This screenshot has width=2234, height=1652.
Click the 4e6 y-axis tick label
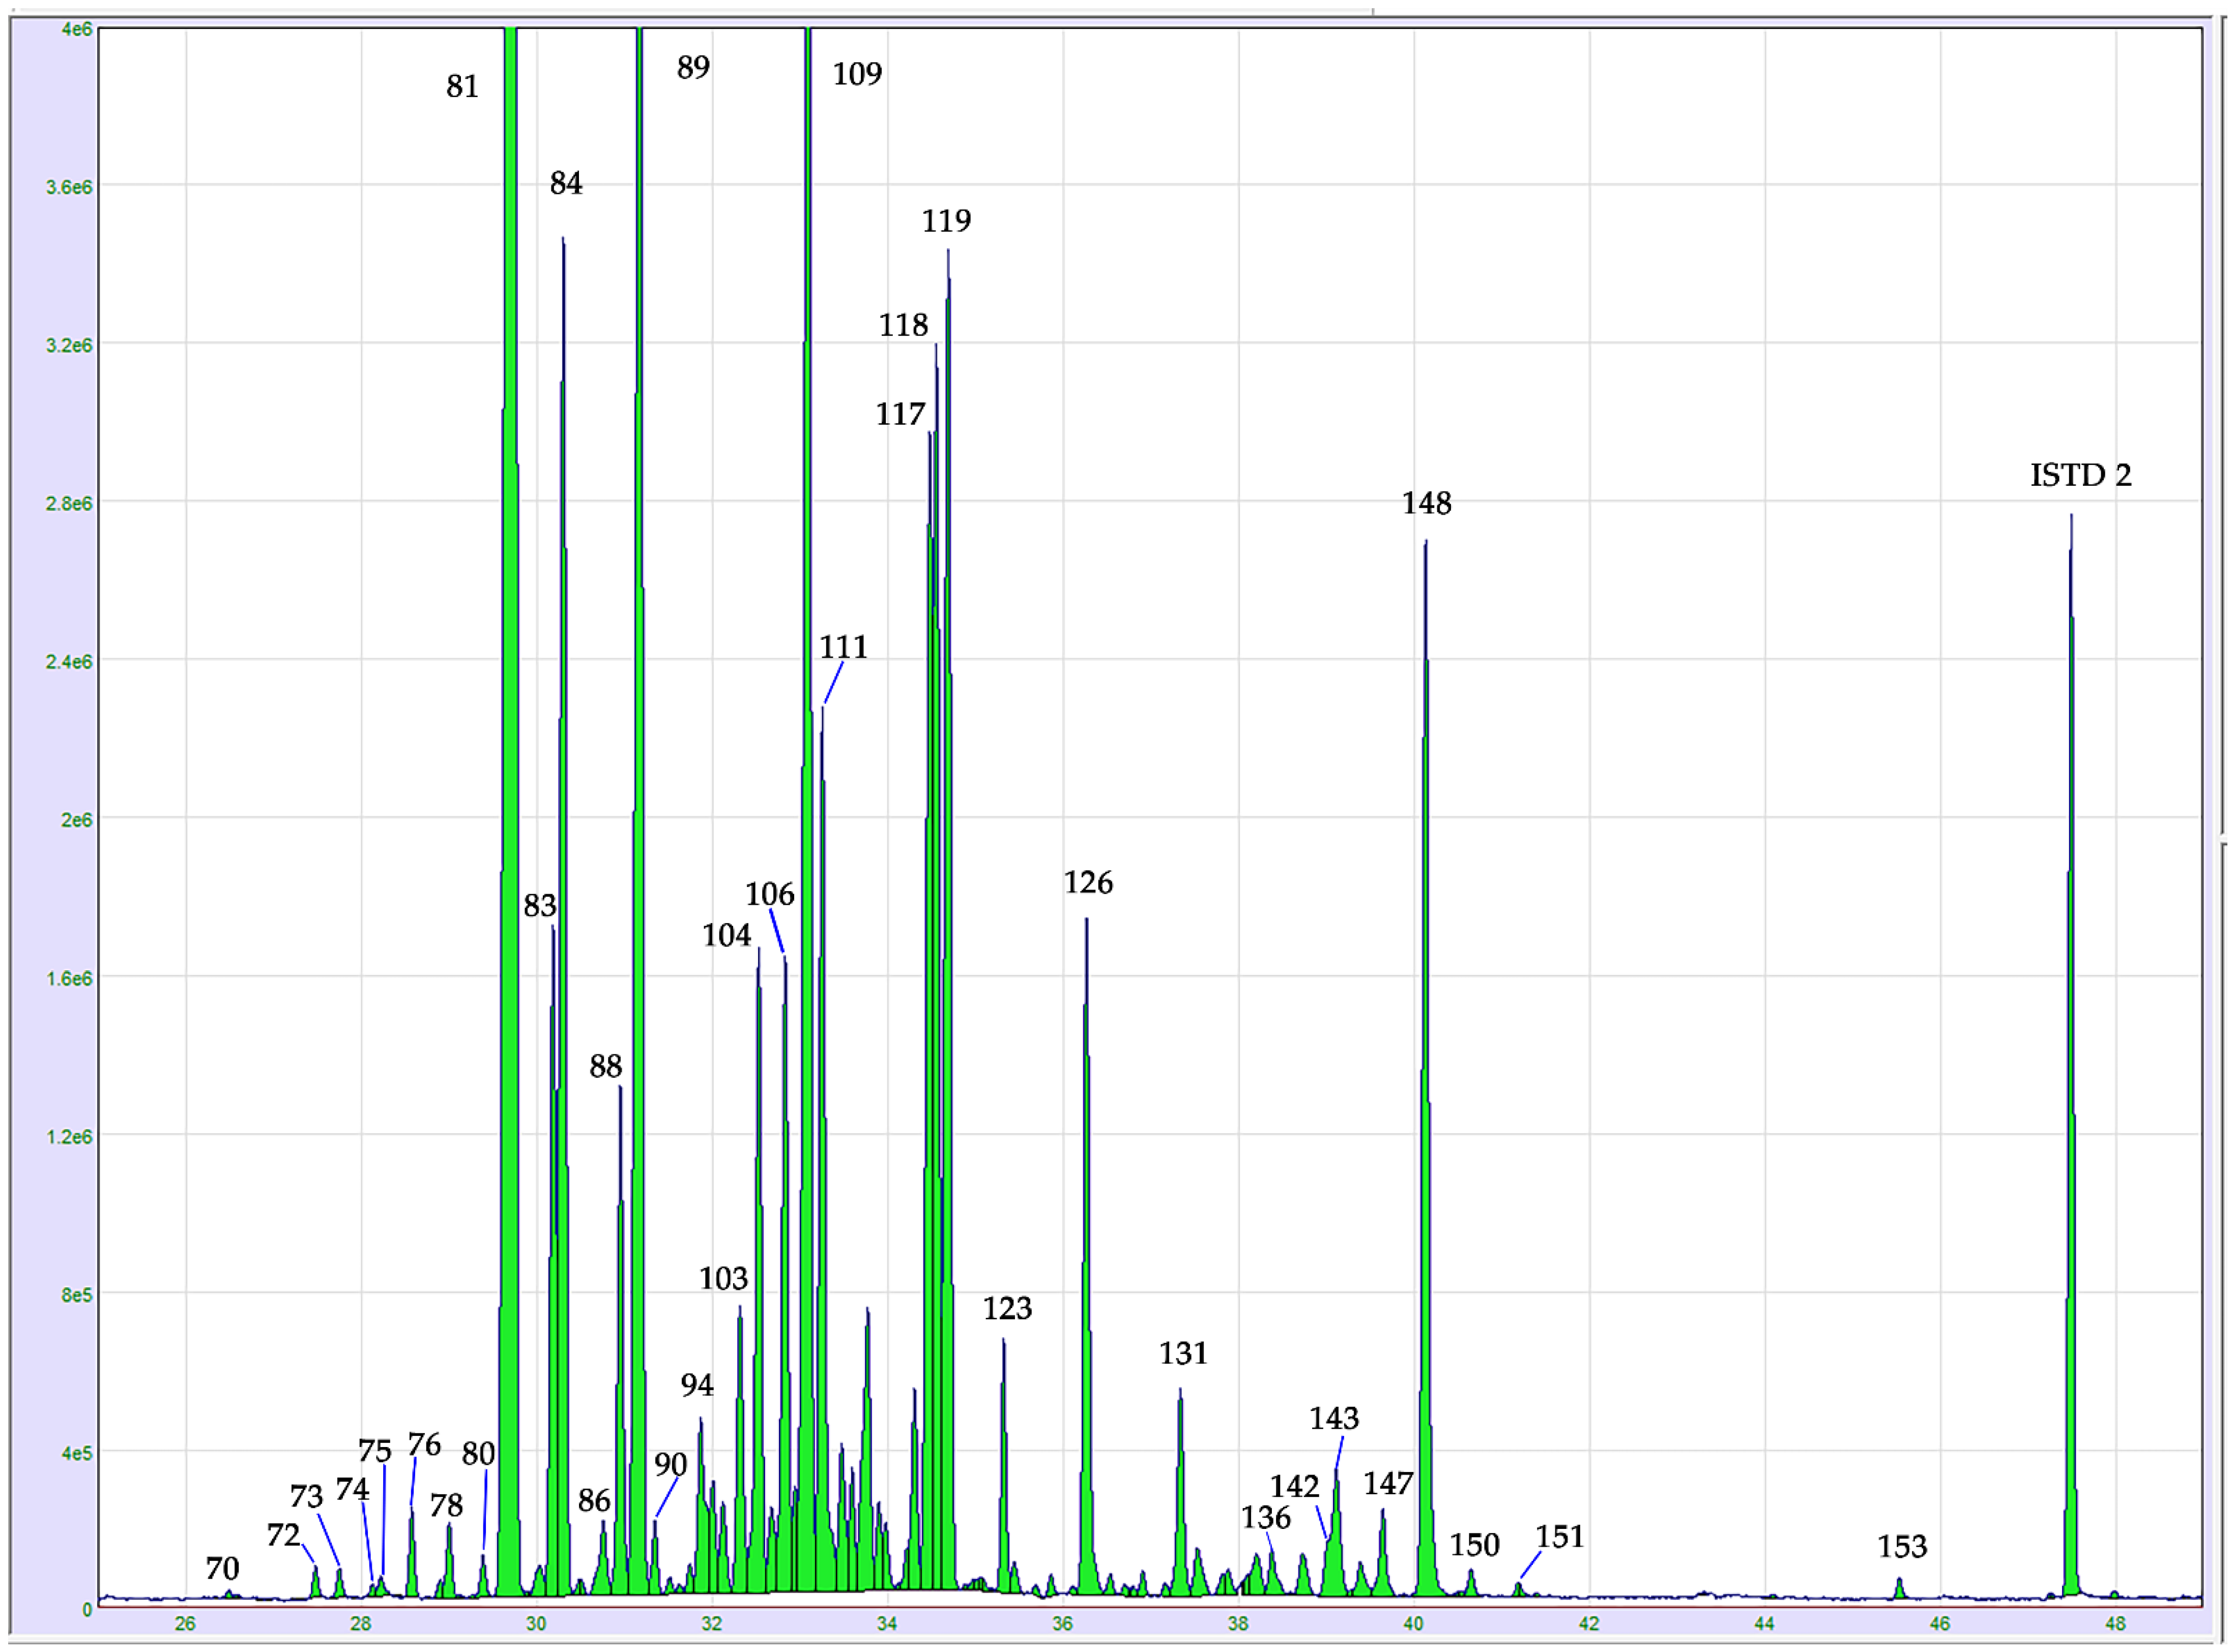[x=76, y=29]
